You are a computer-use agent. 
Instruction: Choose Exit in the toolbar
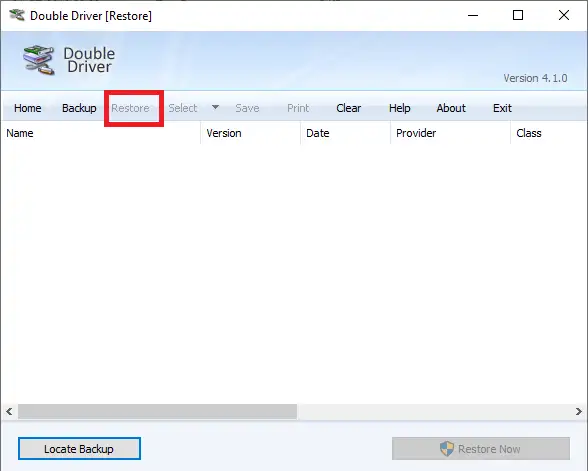(502, 108)
